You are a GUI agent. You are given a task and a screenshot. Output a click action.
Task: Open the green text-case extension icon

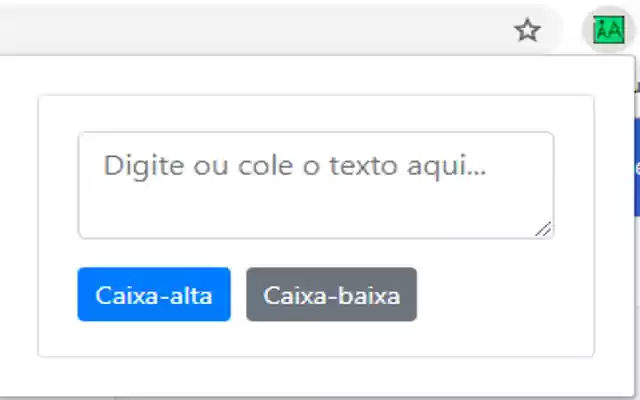pos(608,31)
